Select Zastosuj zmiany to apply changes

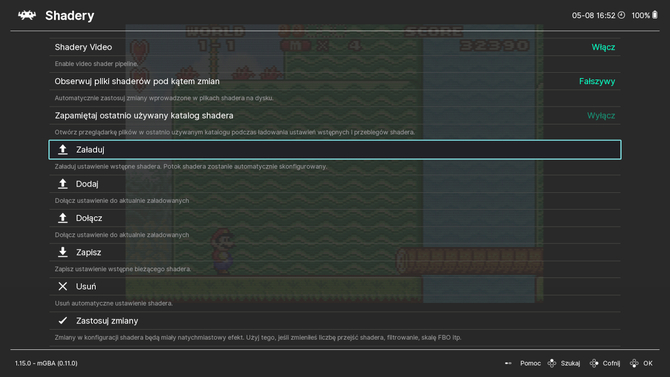pos(335,321)
